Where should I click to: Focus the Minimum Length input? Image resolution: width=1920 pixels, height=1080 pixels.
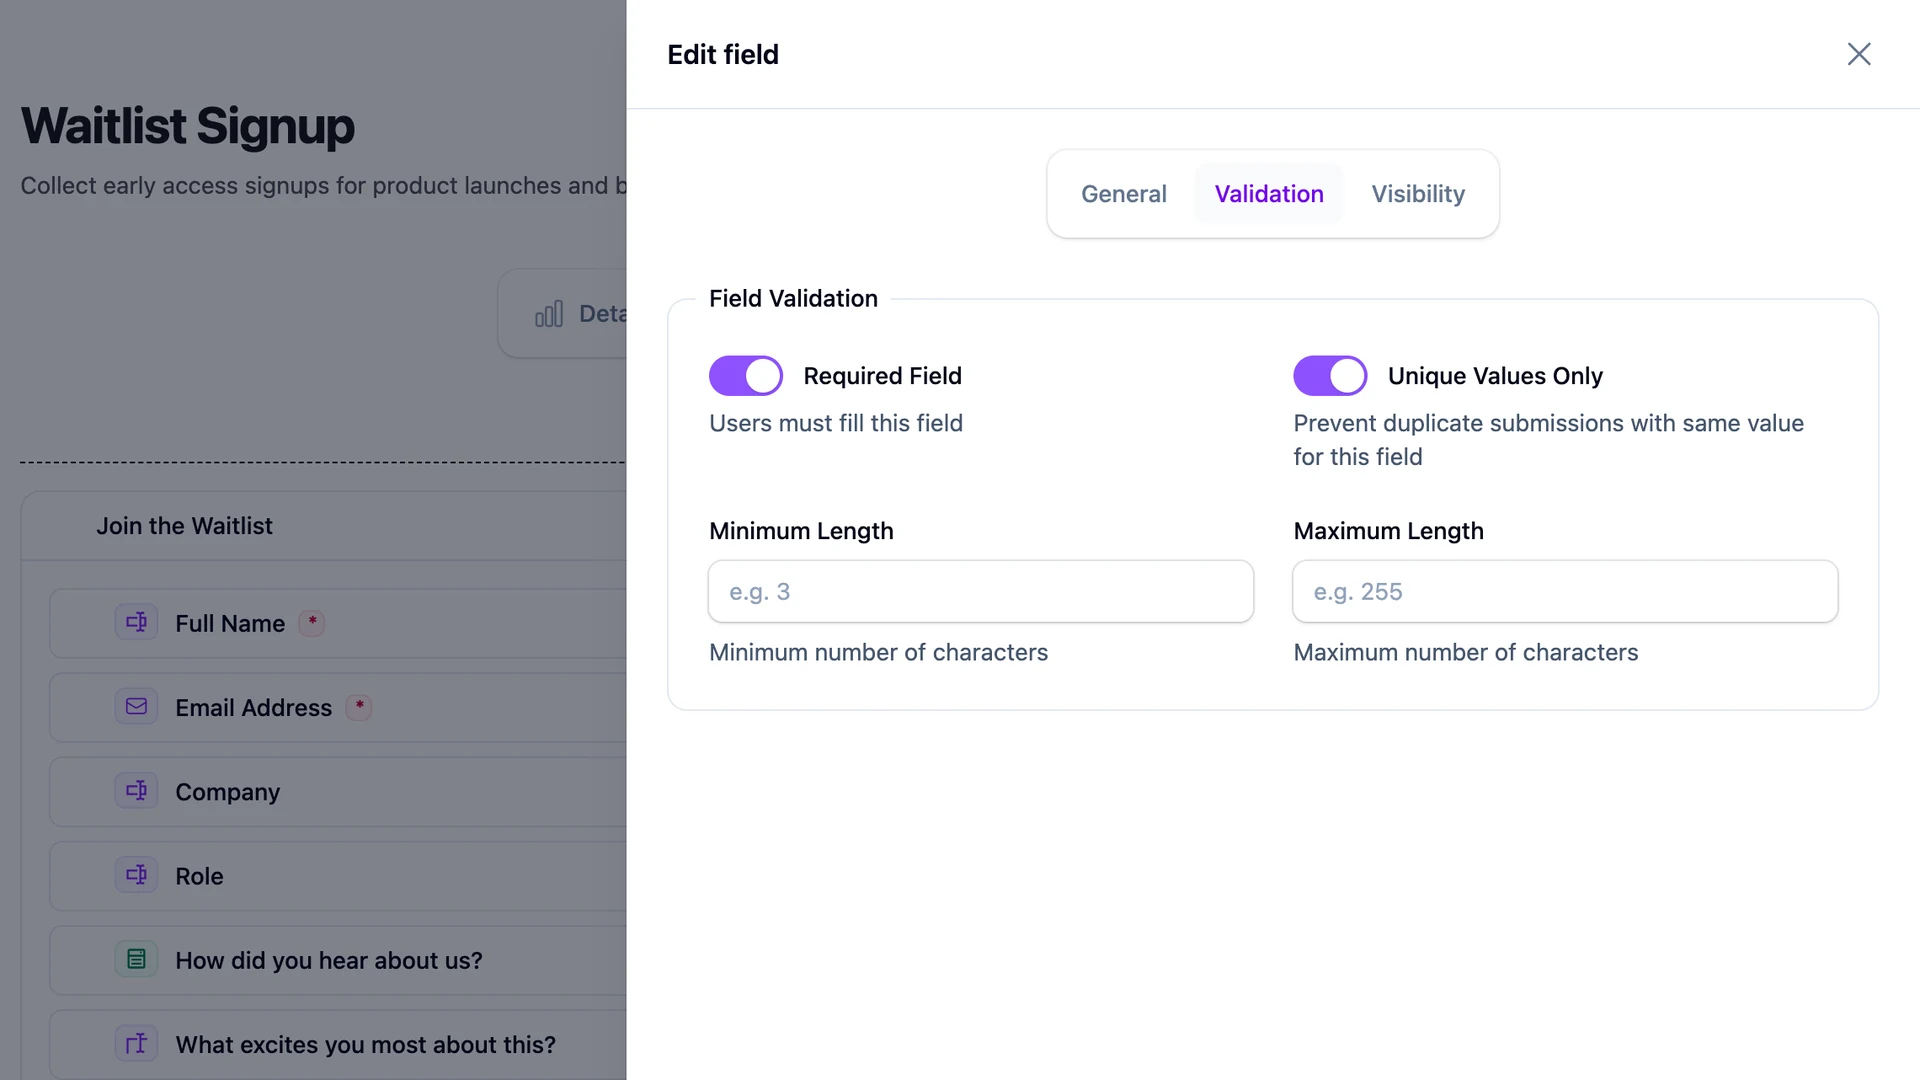pyautogui.click(x=980, y=592)
